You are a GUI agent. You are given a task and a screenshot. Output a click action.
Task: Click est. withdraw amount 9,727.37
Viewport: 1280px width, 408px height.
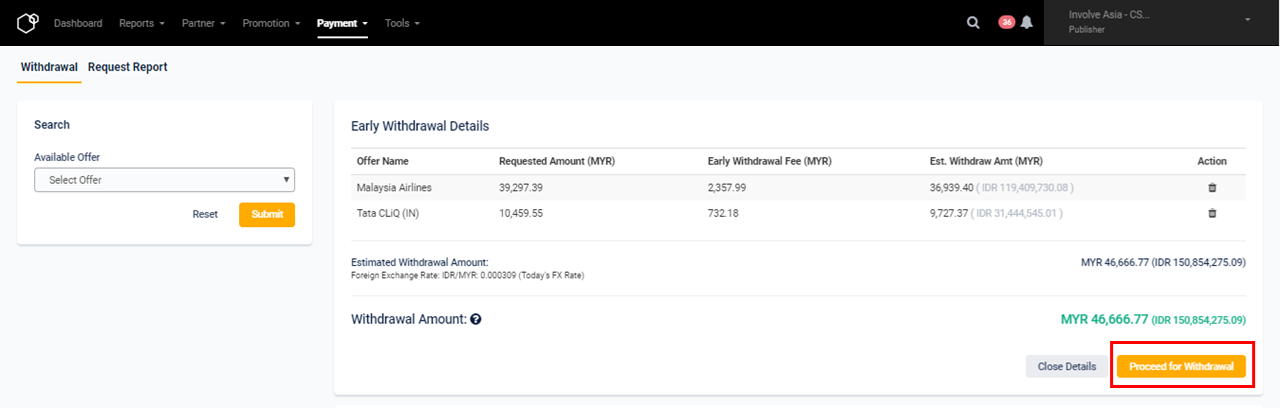coord(949,213)
